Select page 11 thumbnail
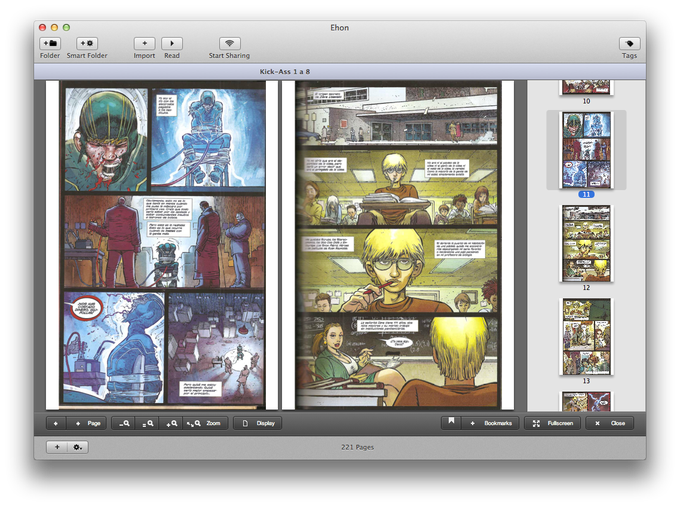680x507 pixels. coord(586,150)
